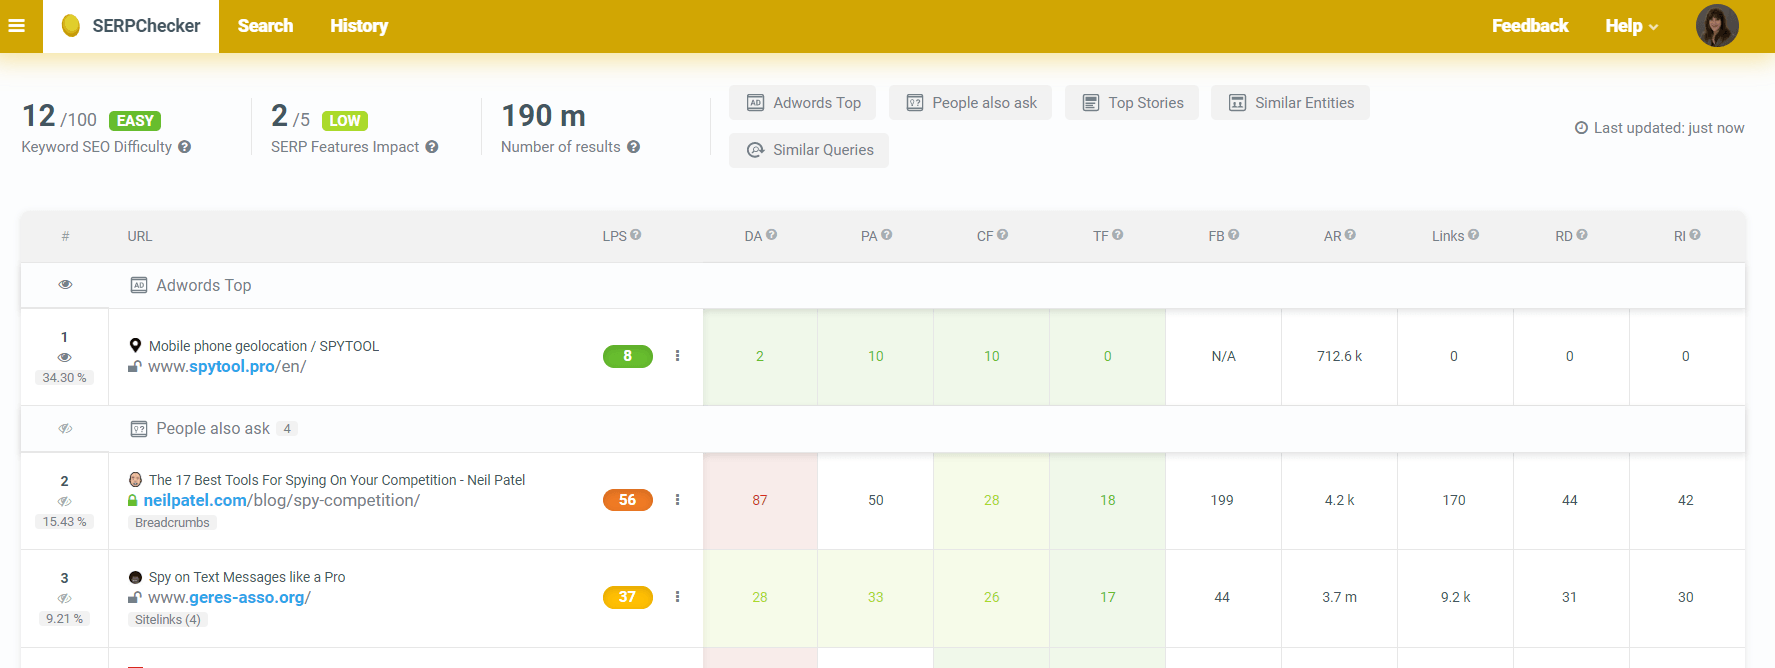Click the People also ask feature button
This screenshot has height=668, width=1775.
(970, 103)
